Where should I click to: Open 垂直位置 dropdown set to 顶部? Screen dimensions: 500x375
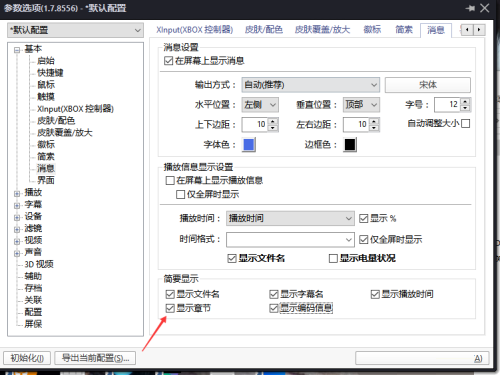pyautogui.click(x=361, y=105)
